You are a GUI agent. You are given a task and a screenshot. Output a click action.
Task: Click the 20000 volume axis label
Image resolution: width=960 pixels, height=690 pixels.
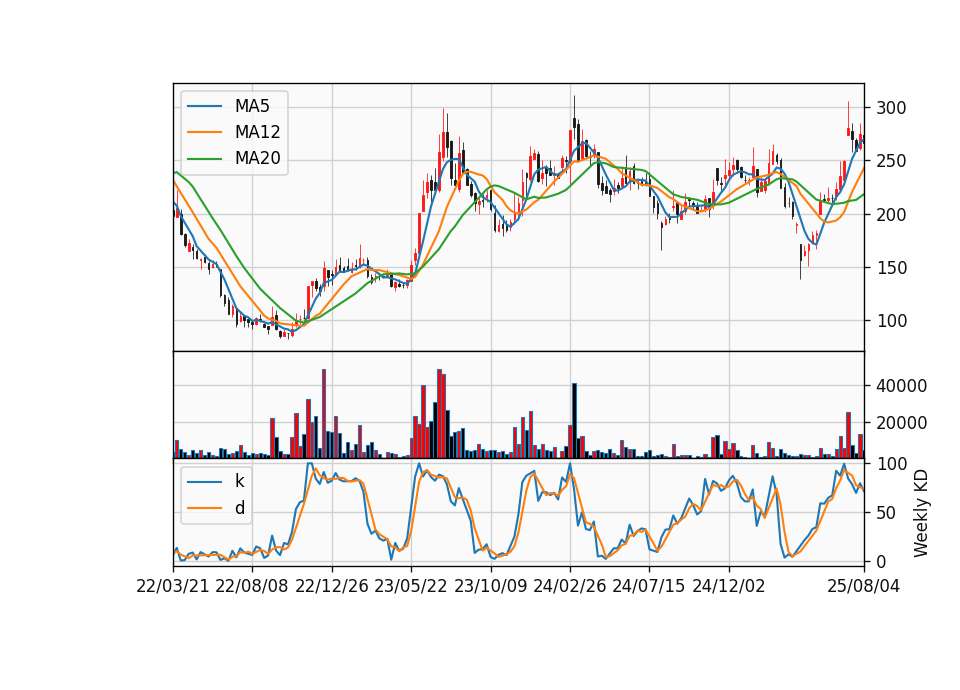click(901, 423)
